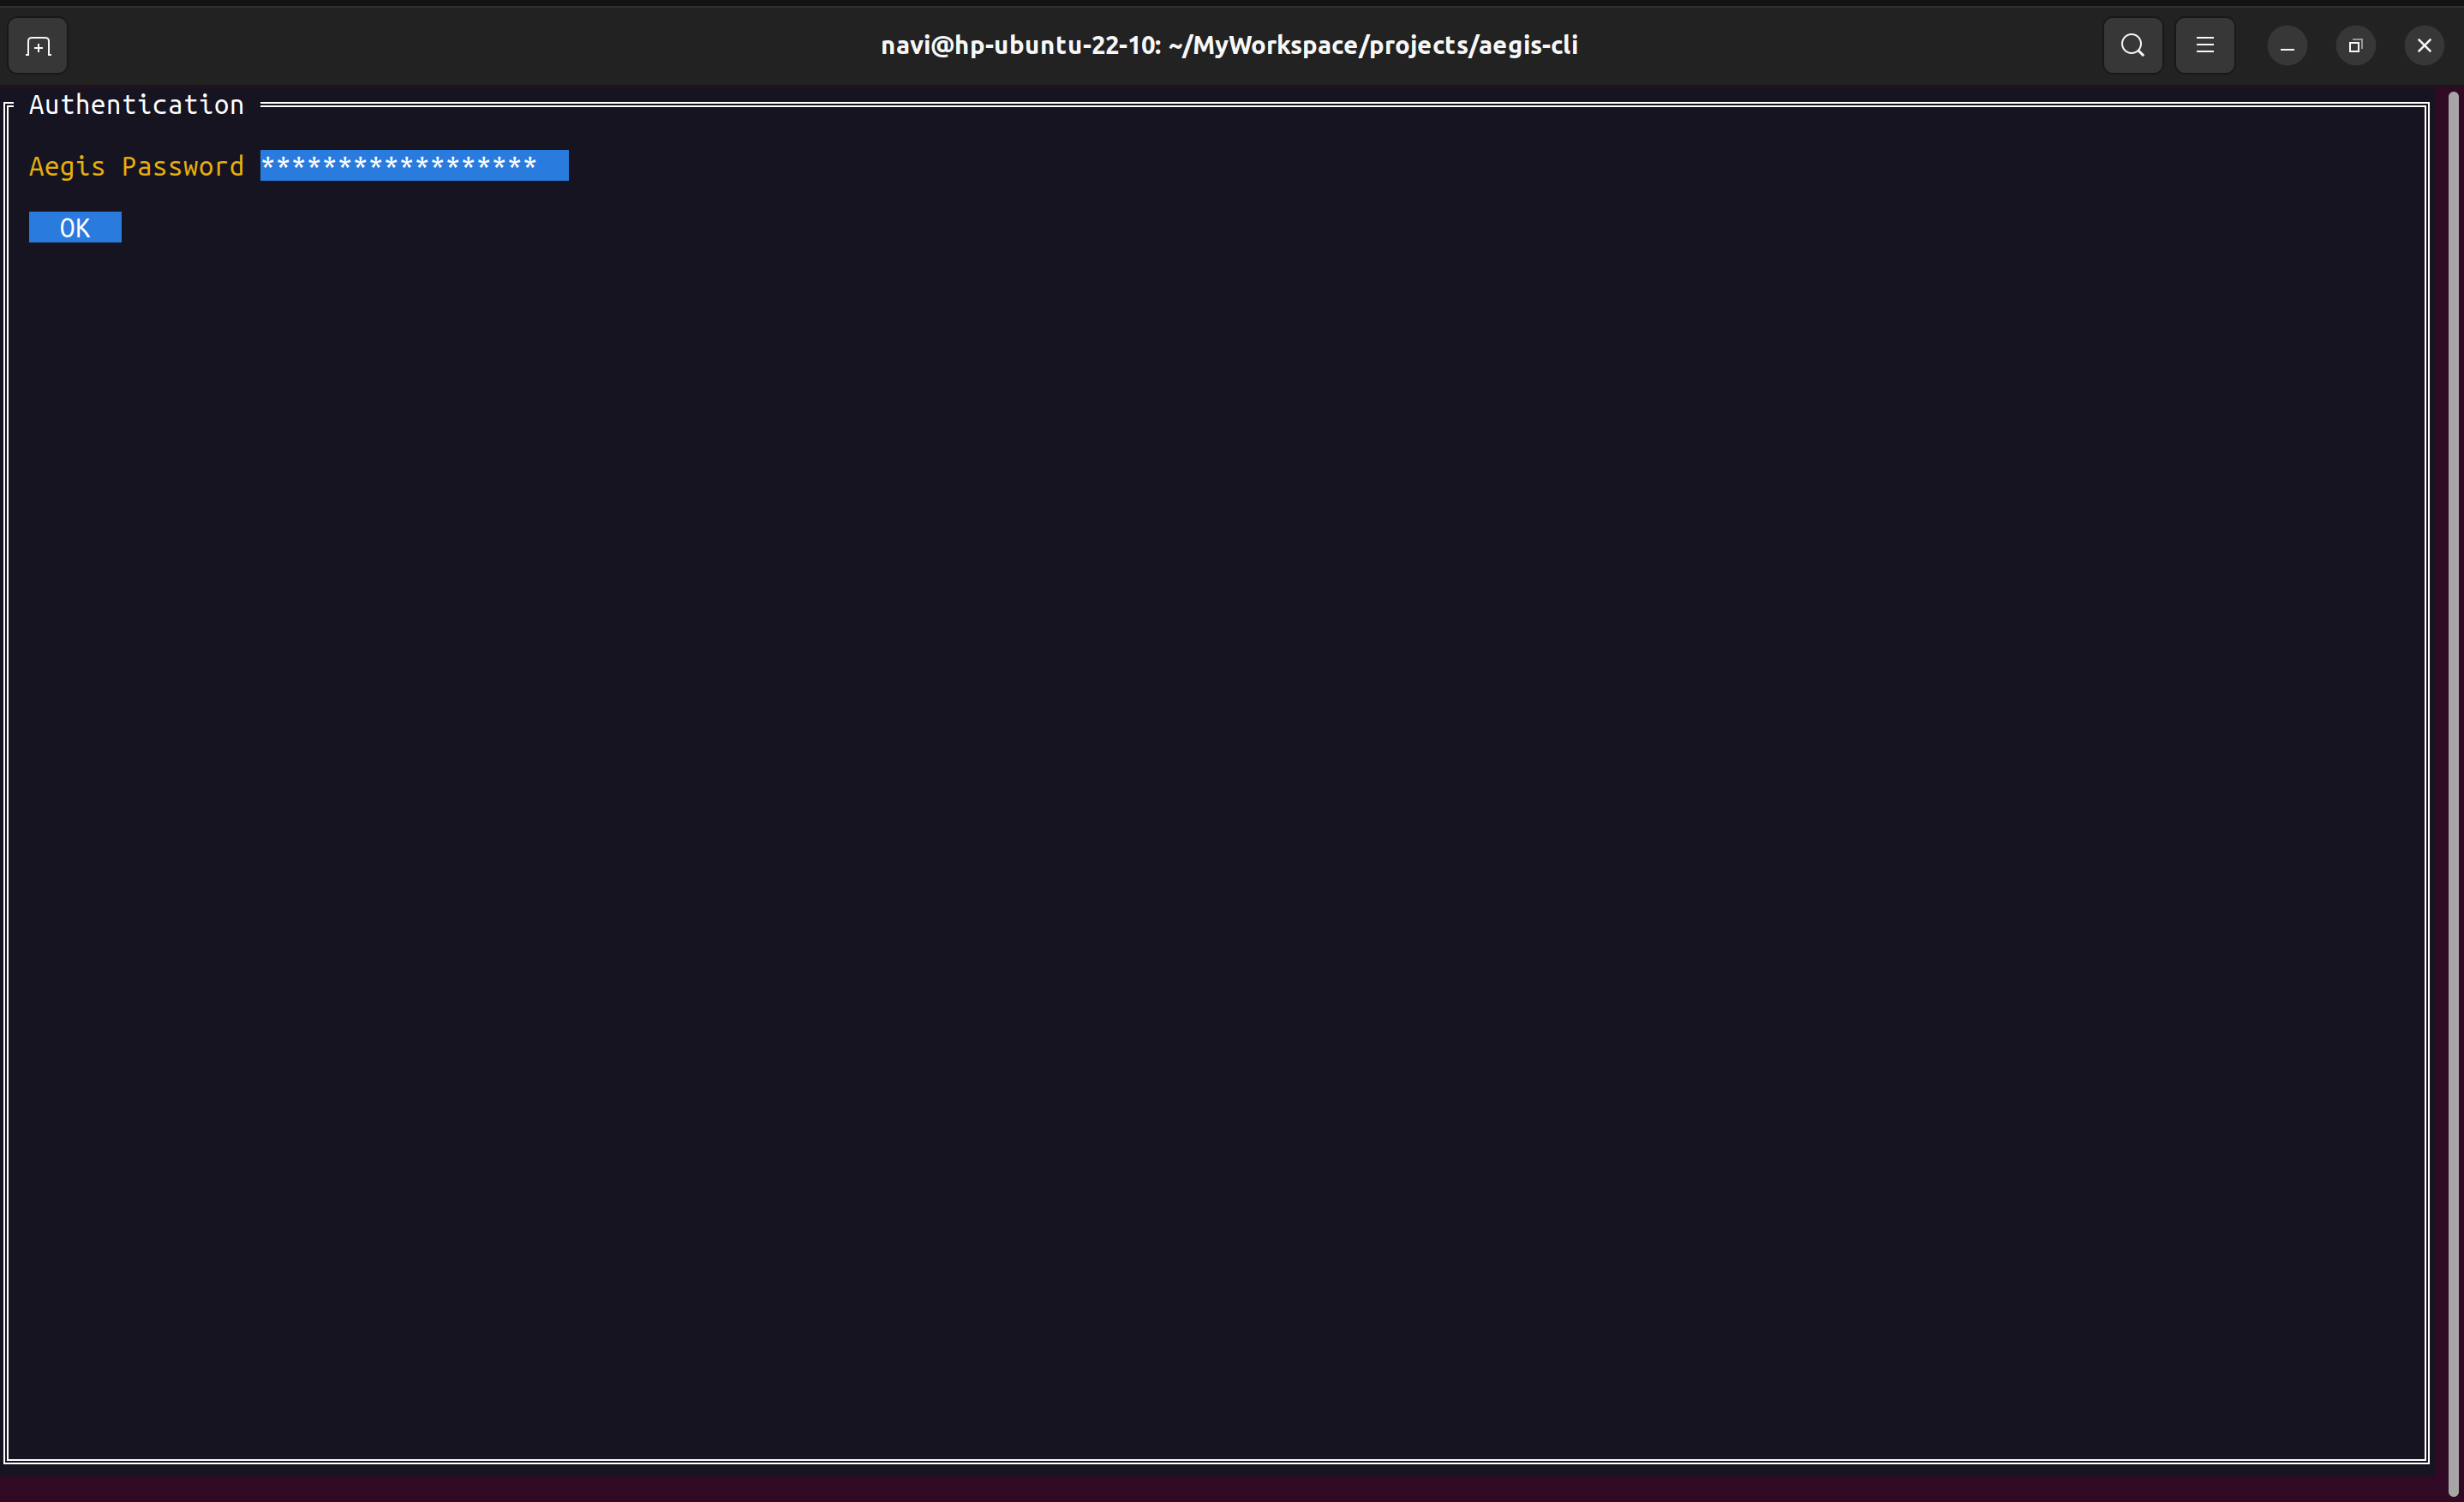Open a new terminal tab

38,46
